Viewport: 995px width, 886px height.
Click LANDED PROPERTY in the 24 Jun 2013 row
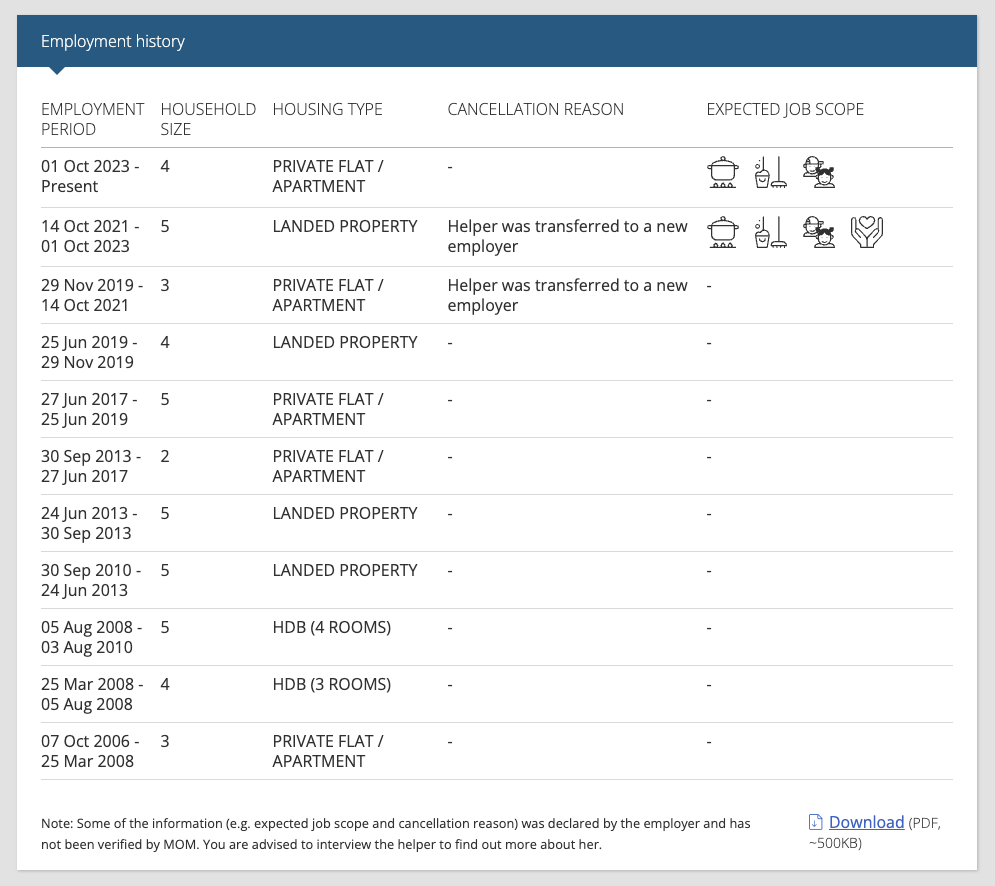[x=345, y=513]
